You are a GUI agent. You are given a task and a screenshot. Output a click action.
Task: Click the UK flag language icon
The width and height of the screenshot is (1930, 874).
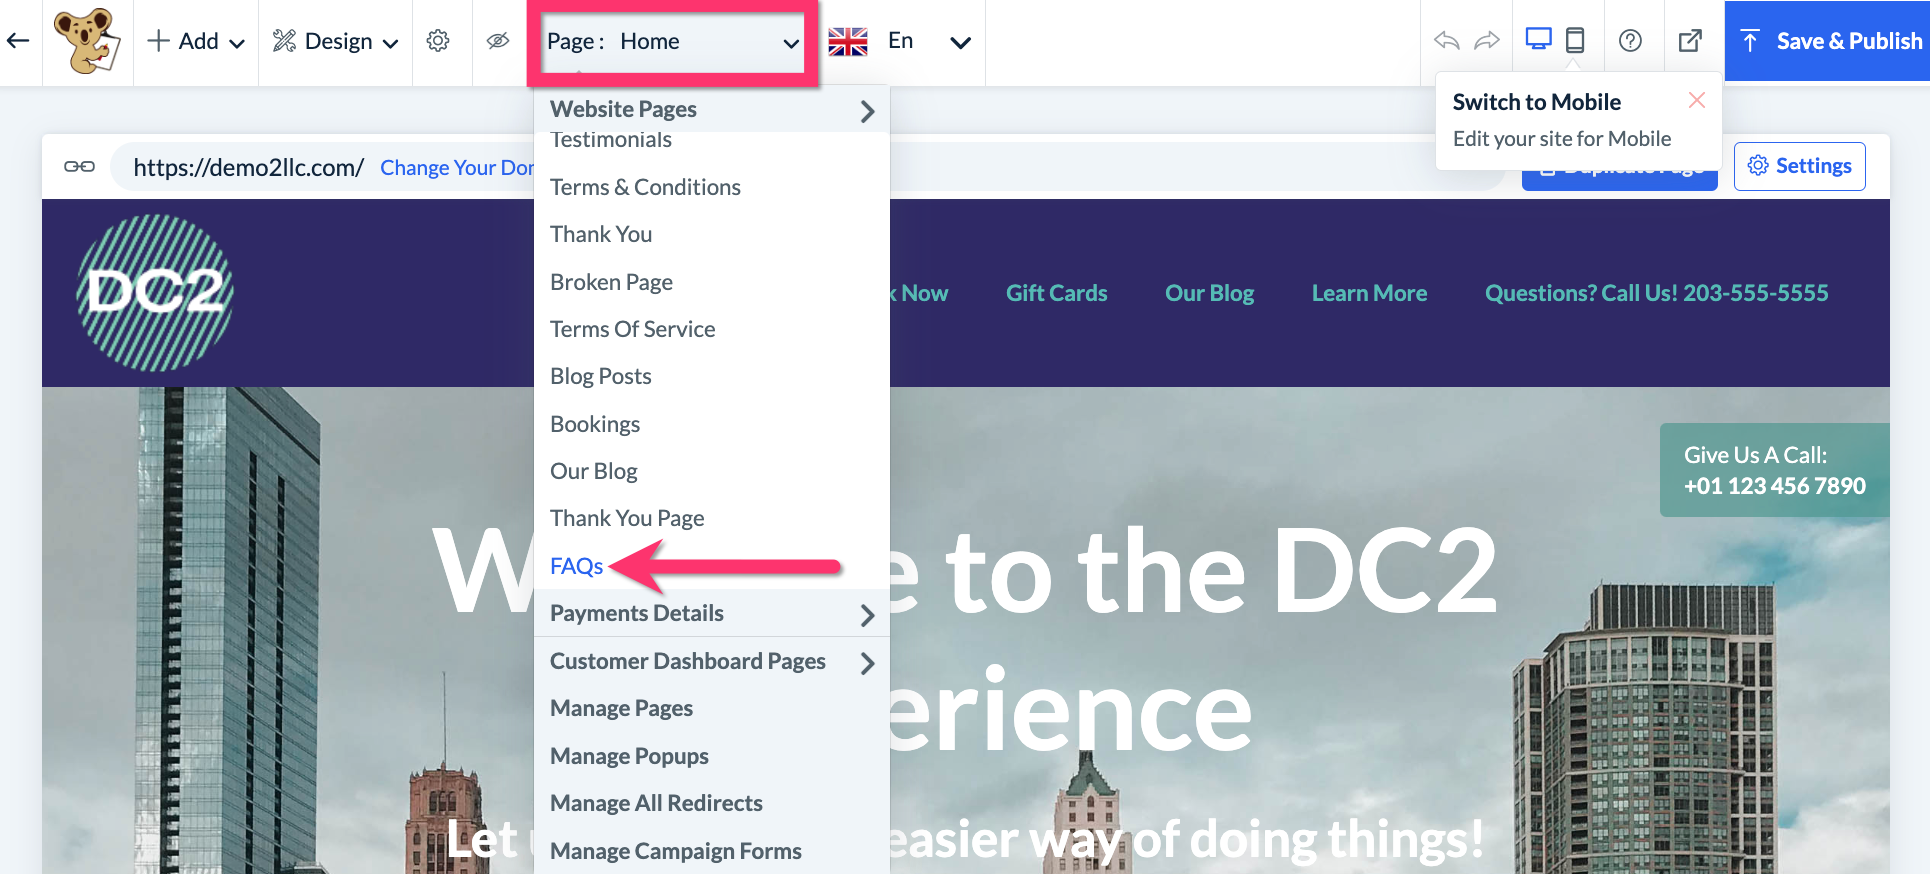point(848,42)
